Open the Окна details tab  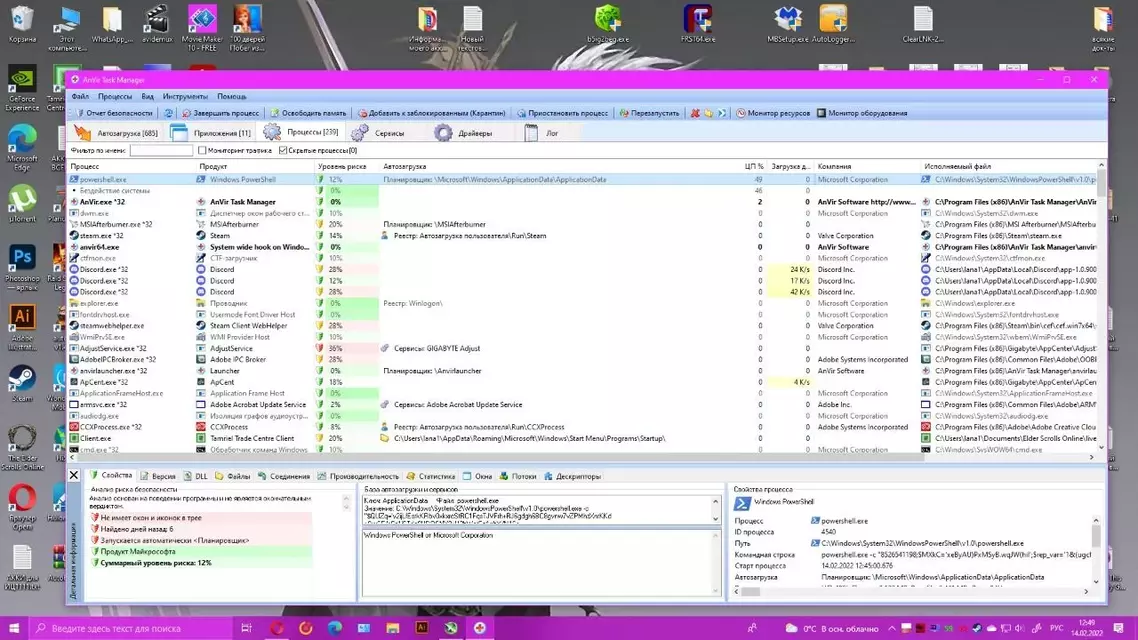click(x=478, y=477)
